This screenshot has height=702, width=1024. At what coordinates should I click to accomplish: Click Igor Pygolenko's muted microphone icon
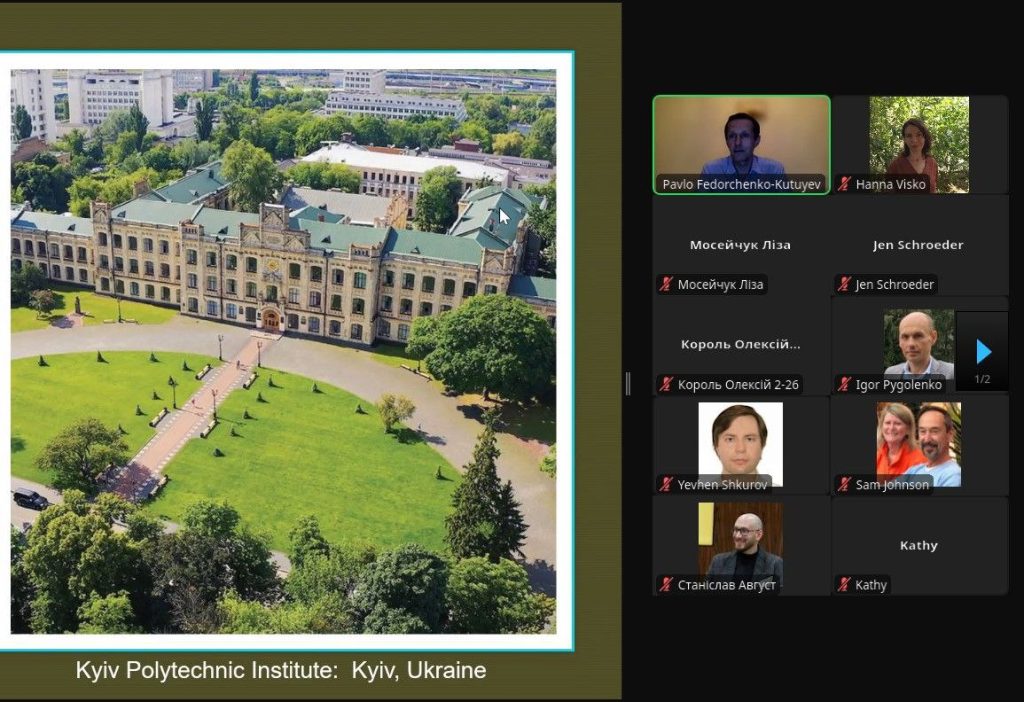point(844,384)
